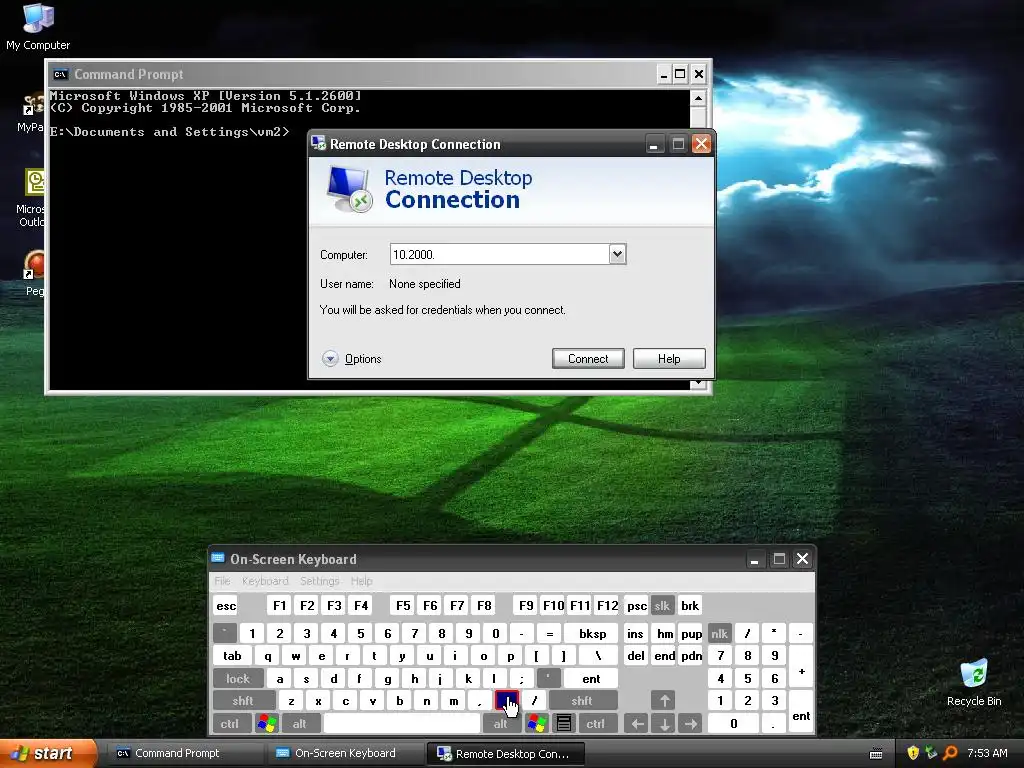Toggle the left alt key
This screenshot has height=768, width=1024.
click(300, 724)
